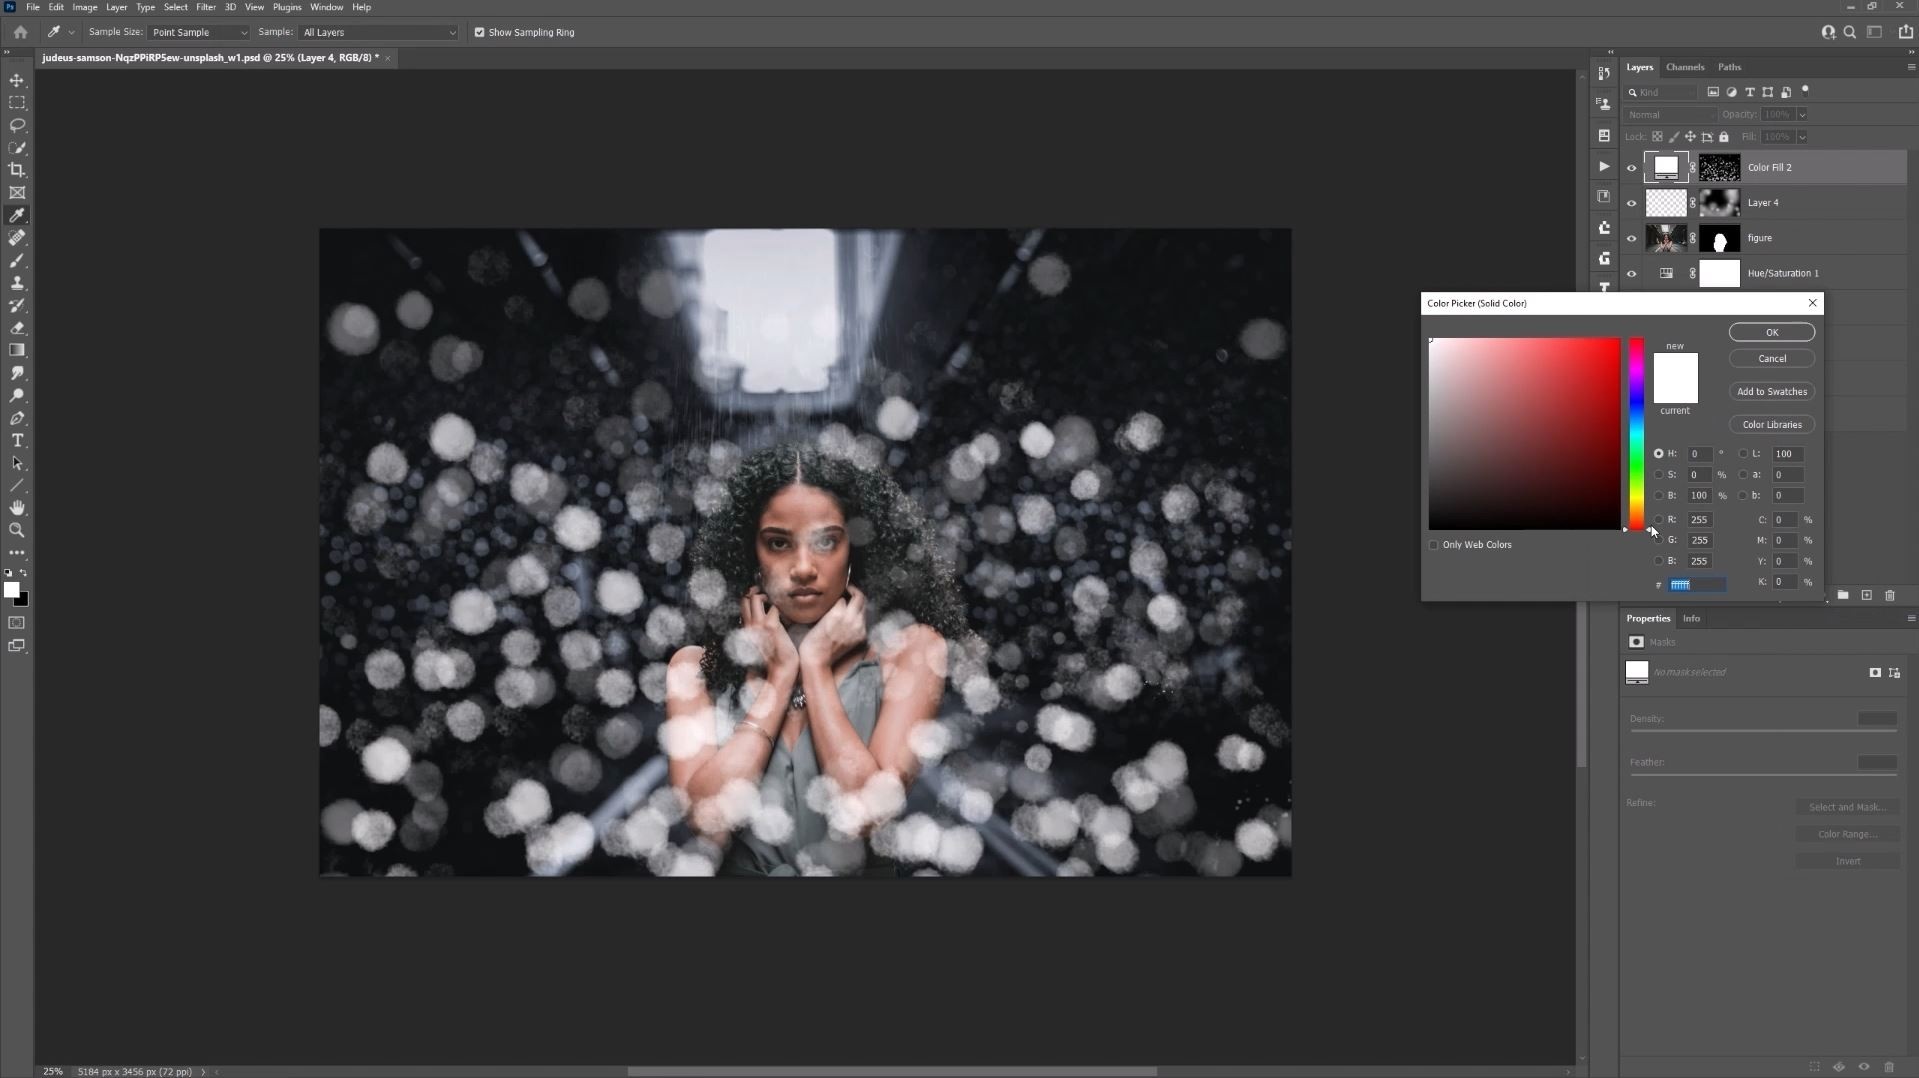Select the R red radio button

pyautogui.click(x=1658, y=520)
